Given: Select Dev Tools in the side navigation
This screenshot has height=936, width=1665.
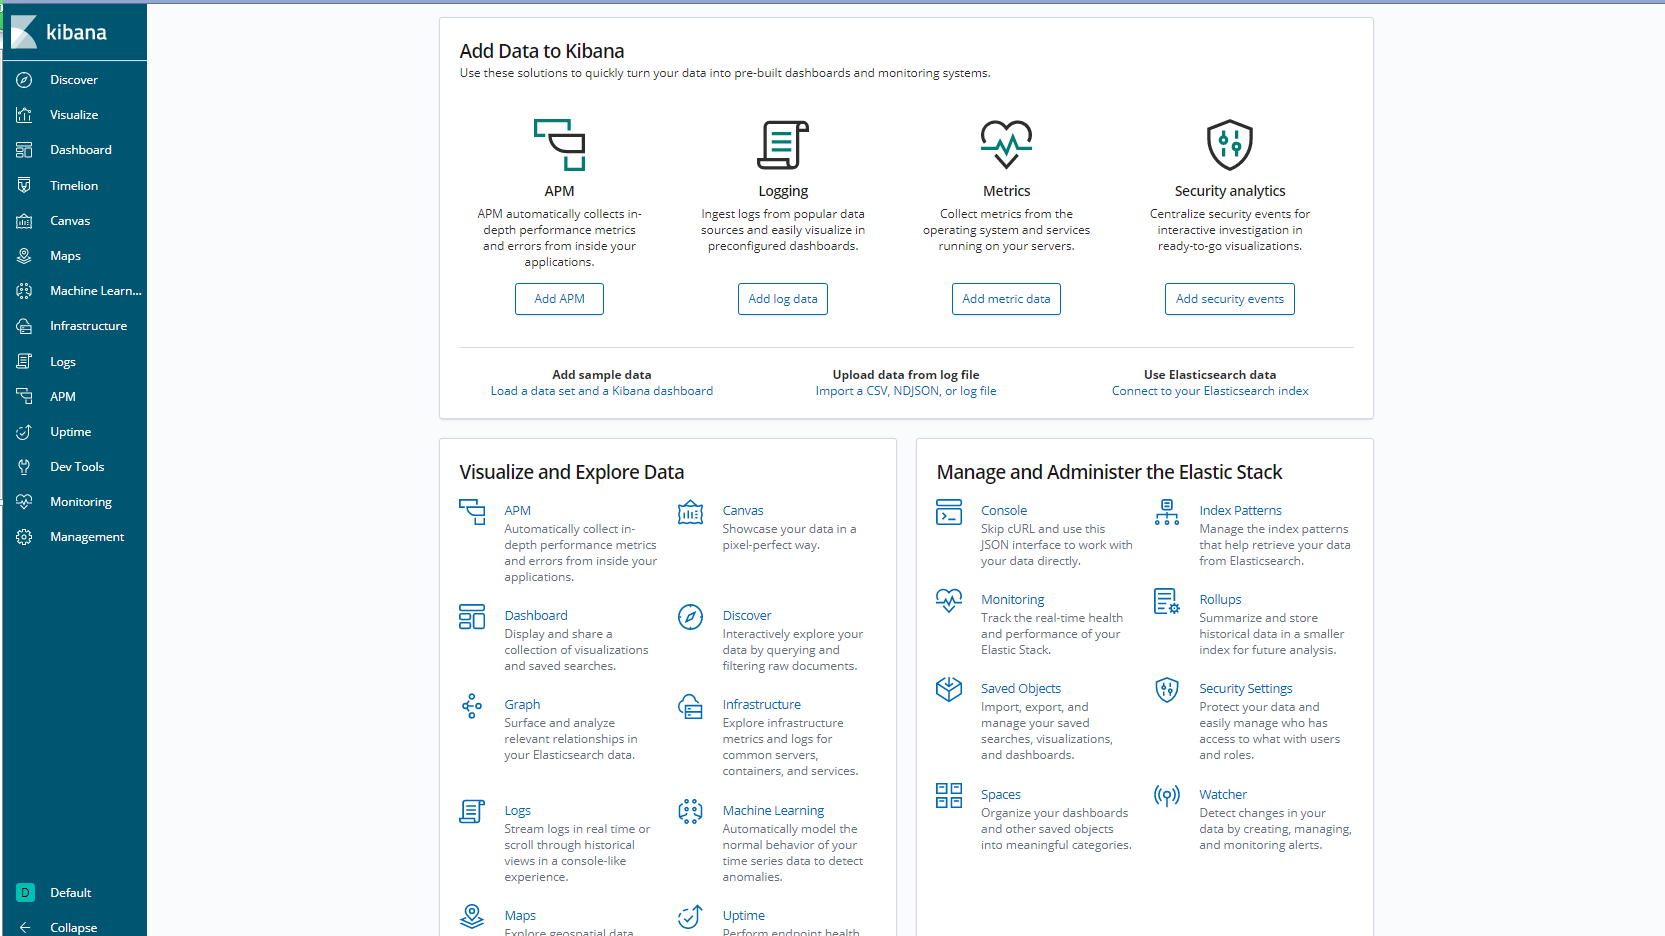Looking at the screenshot, I should pyautogui.click(x=77, y=467).
